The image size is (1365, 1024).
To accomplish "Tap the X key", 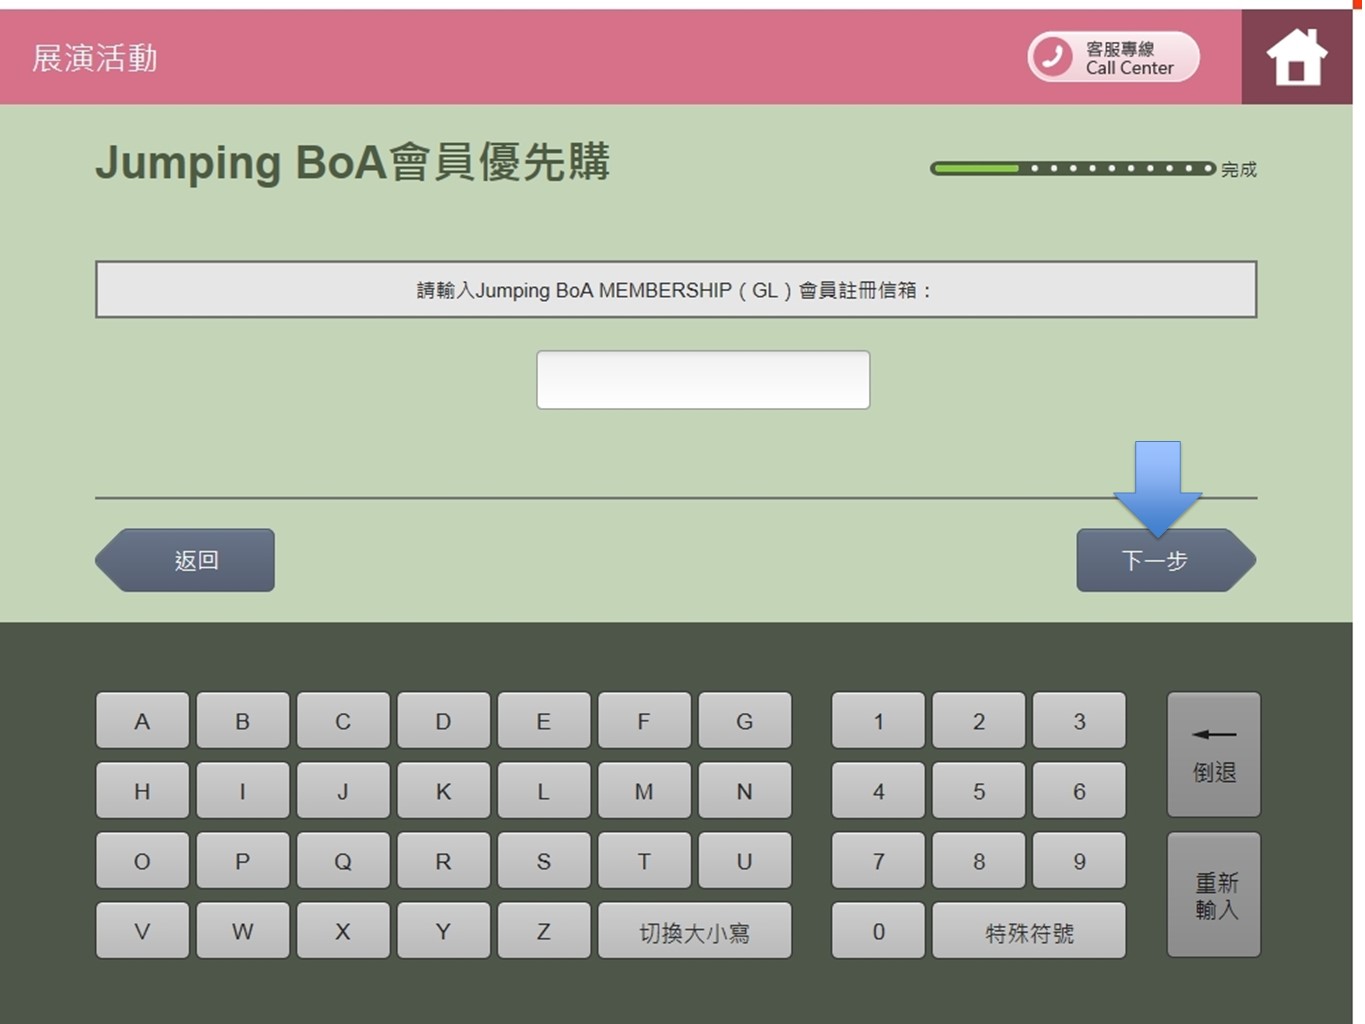I will click(343, 931).
